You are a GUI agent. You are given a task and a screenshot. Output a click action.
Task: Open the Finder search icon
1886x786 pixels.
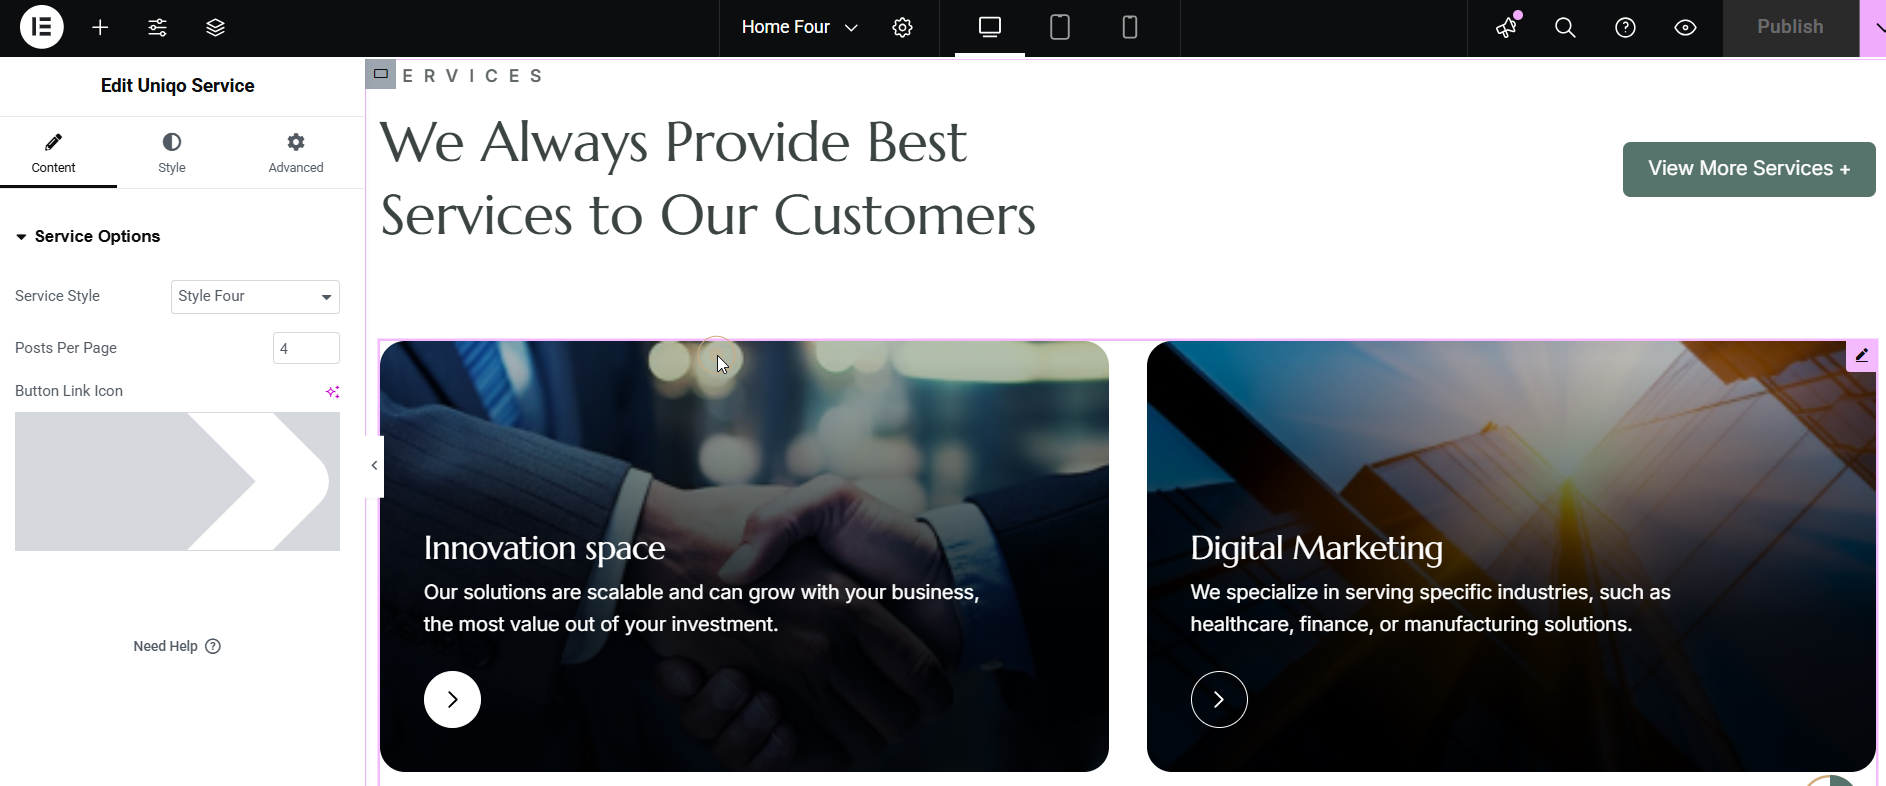1566,28
